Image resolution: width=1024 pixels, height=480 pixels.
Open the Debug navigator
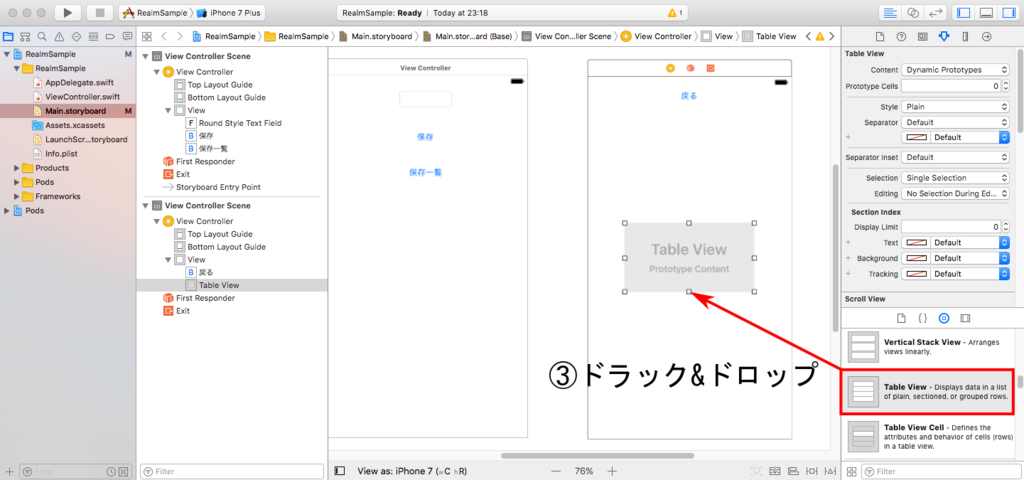(x=93, y=37)
